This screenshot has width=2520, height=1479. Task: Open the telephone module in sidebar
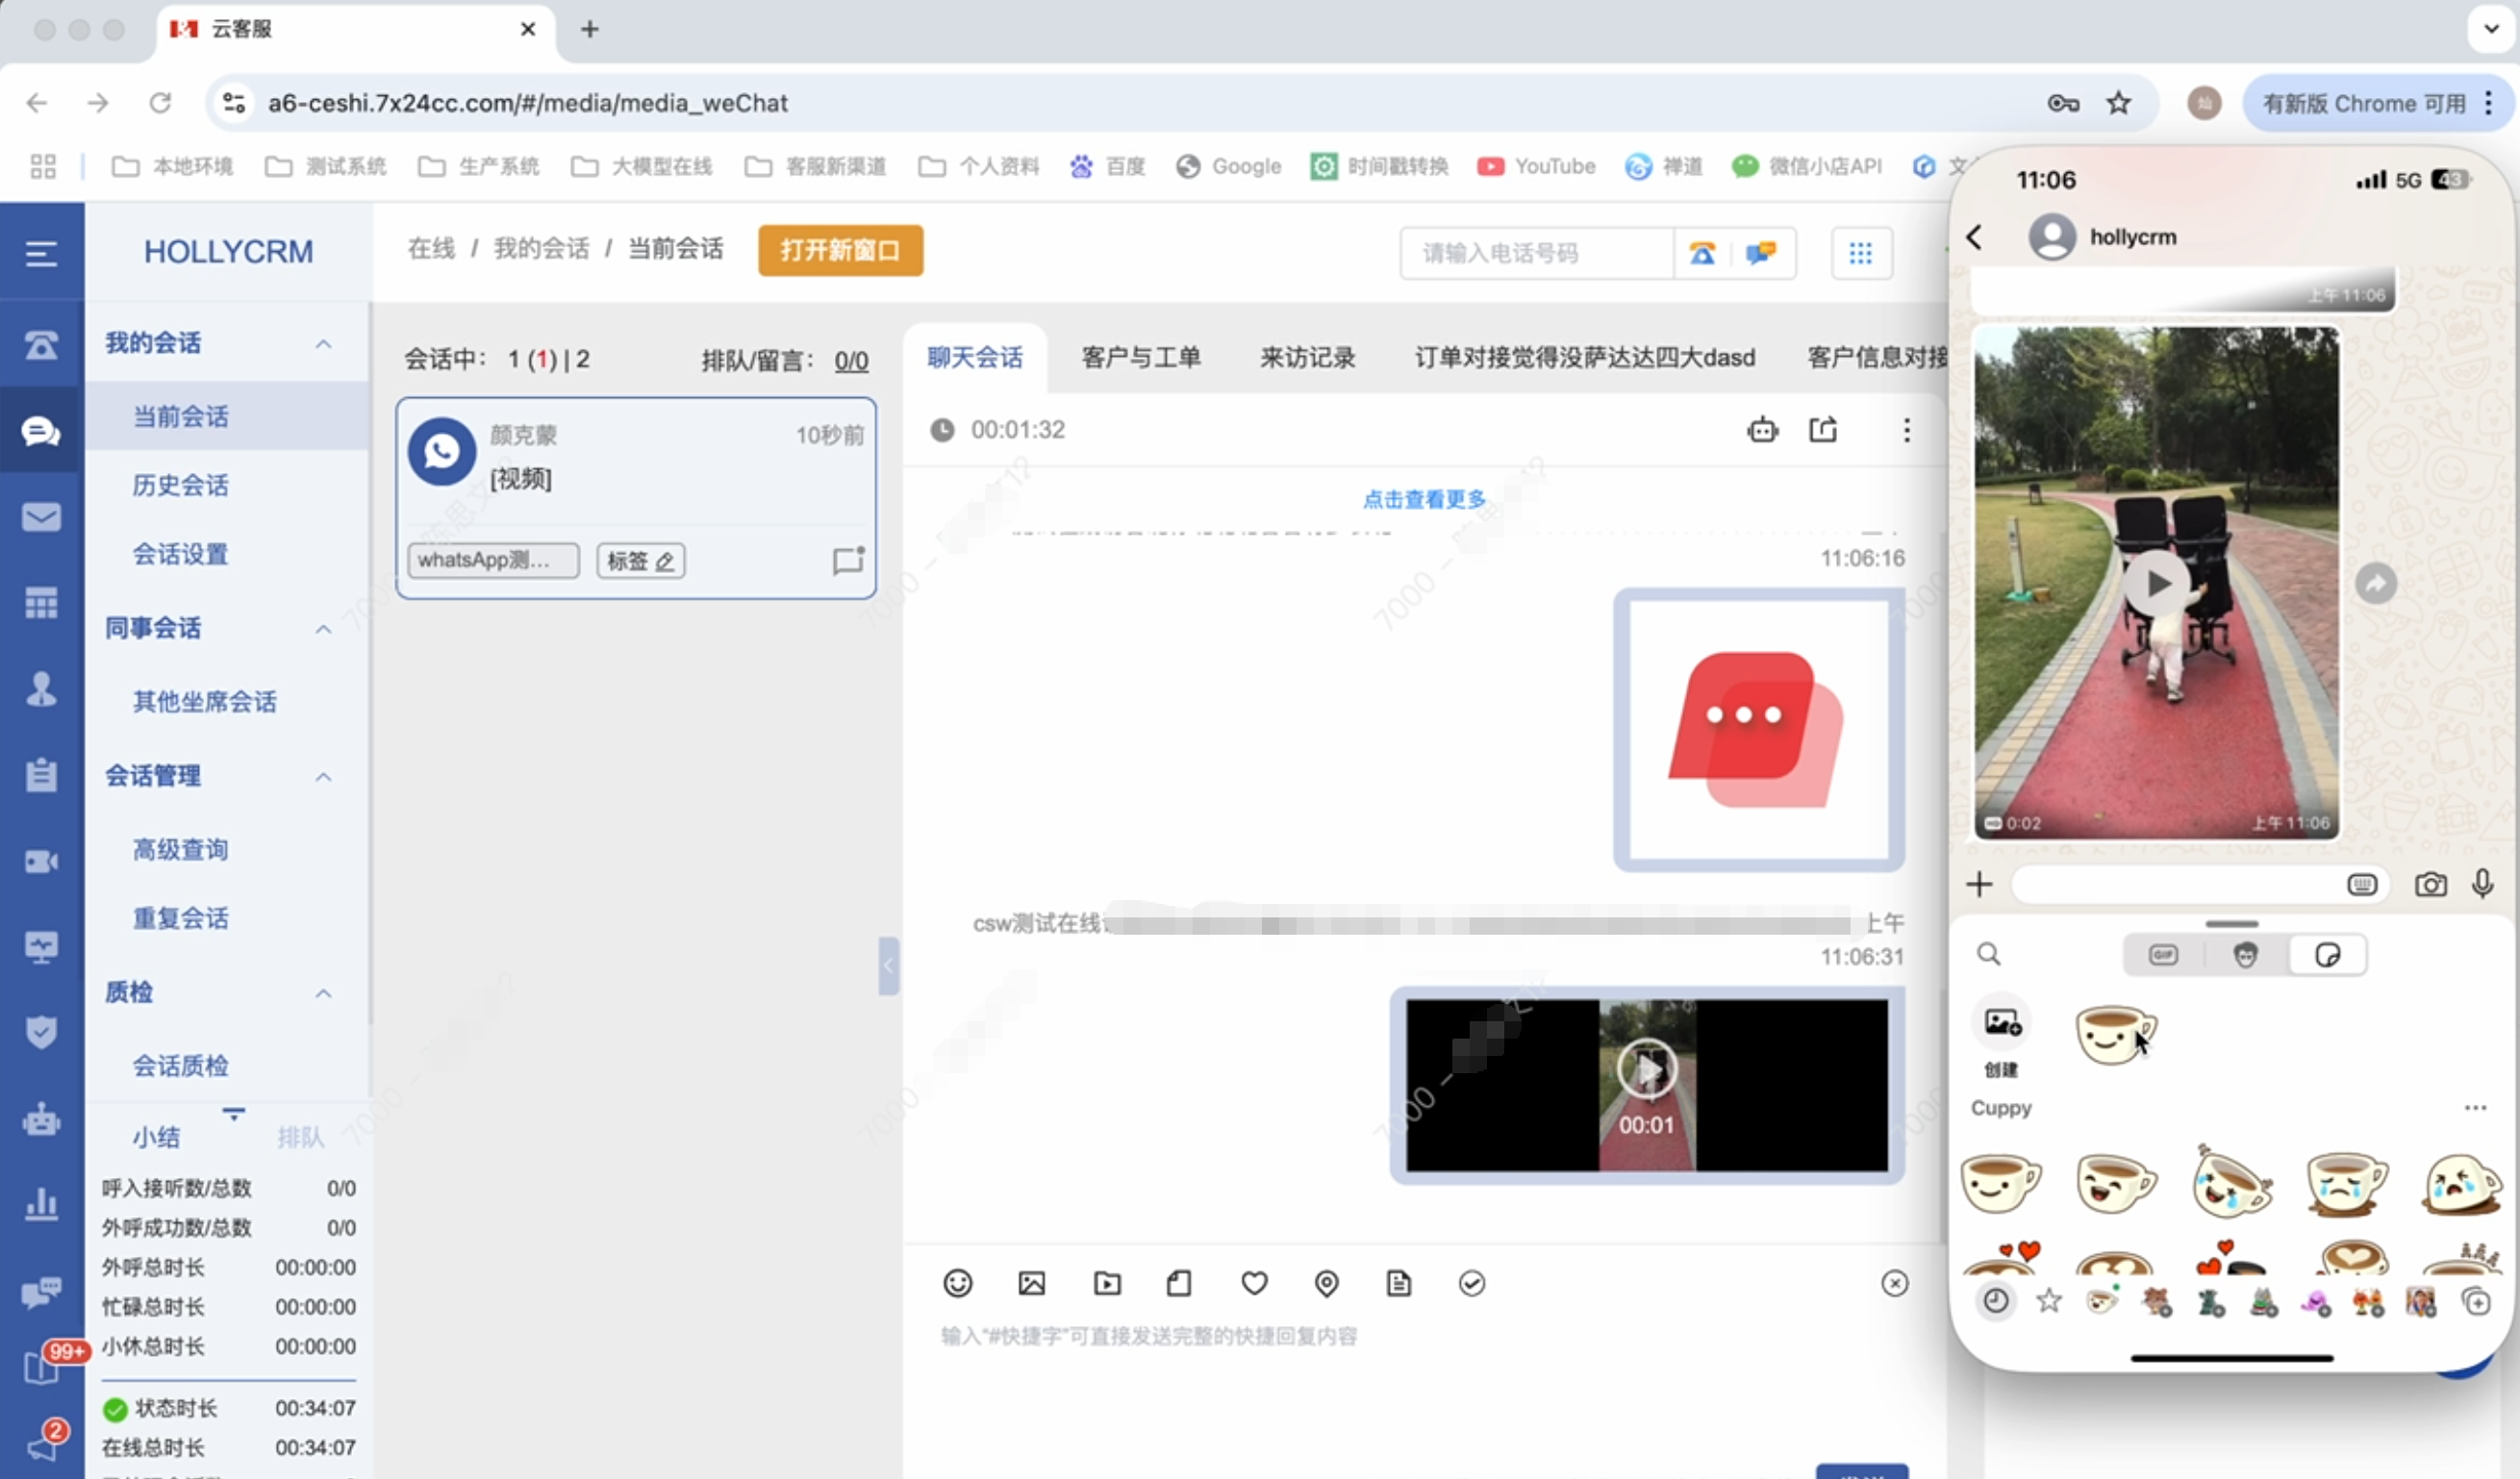41,345
